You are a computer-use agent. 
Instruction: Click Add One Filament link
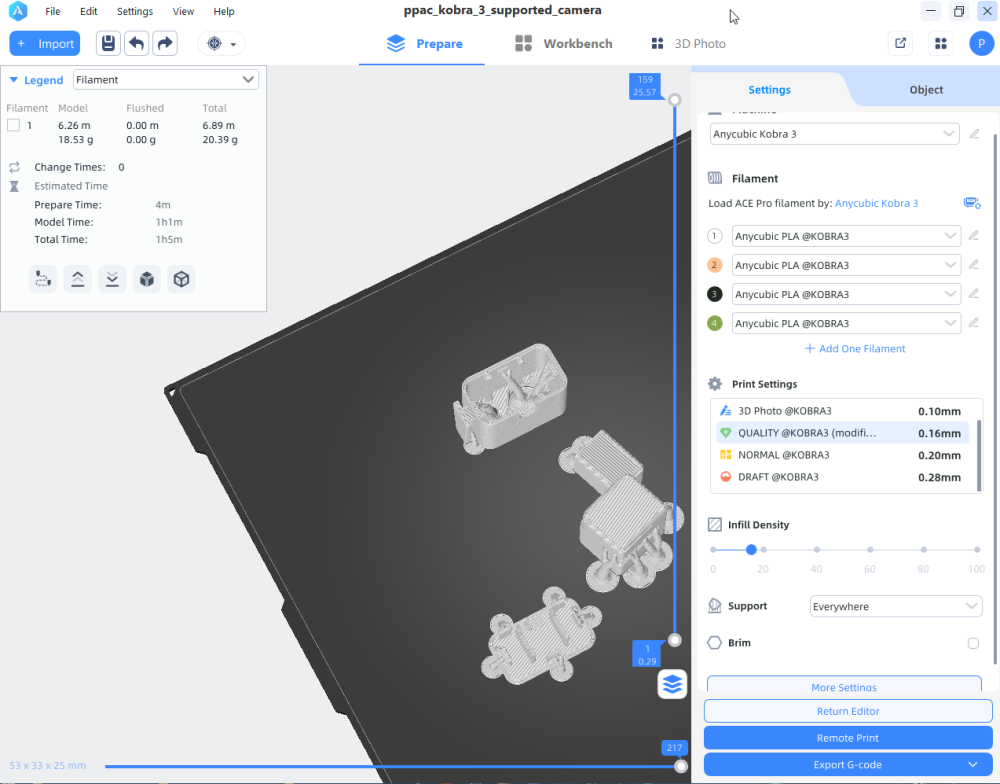(855, 348)
